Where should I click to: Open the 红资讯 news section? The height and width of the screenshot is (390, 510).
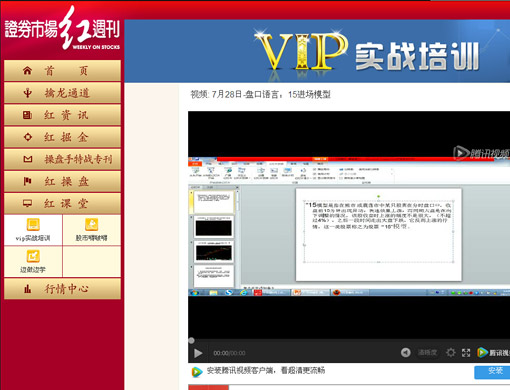click(x=62, y=115)
